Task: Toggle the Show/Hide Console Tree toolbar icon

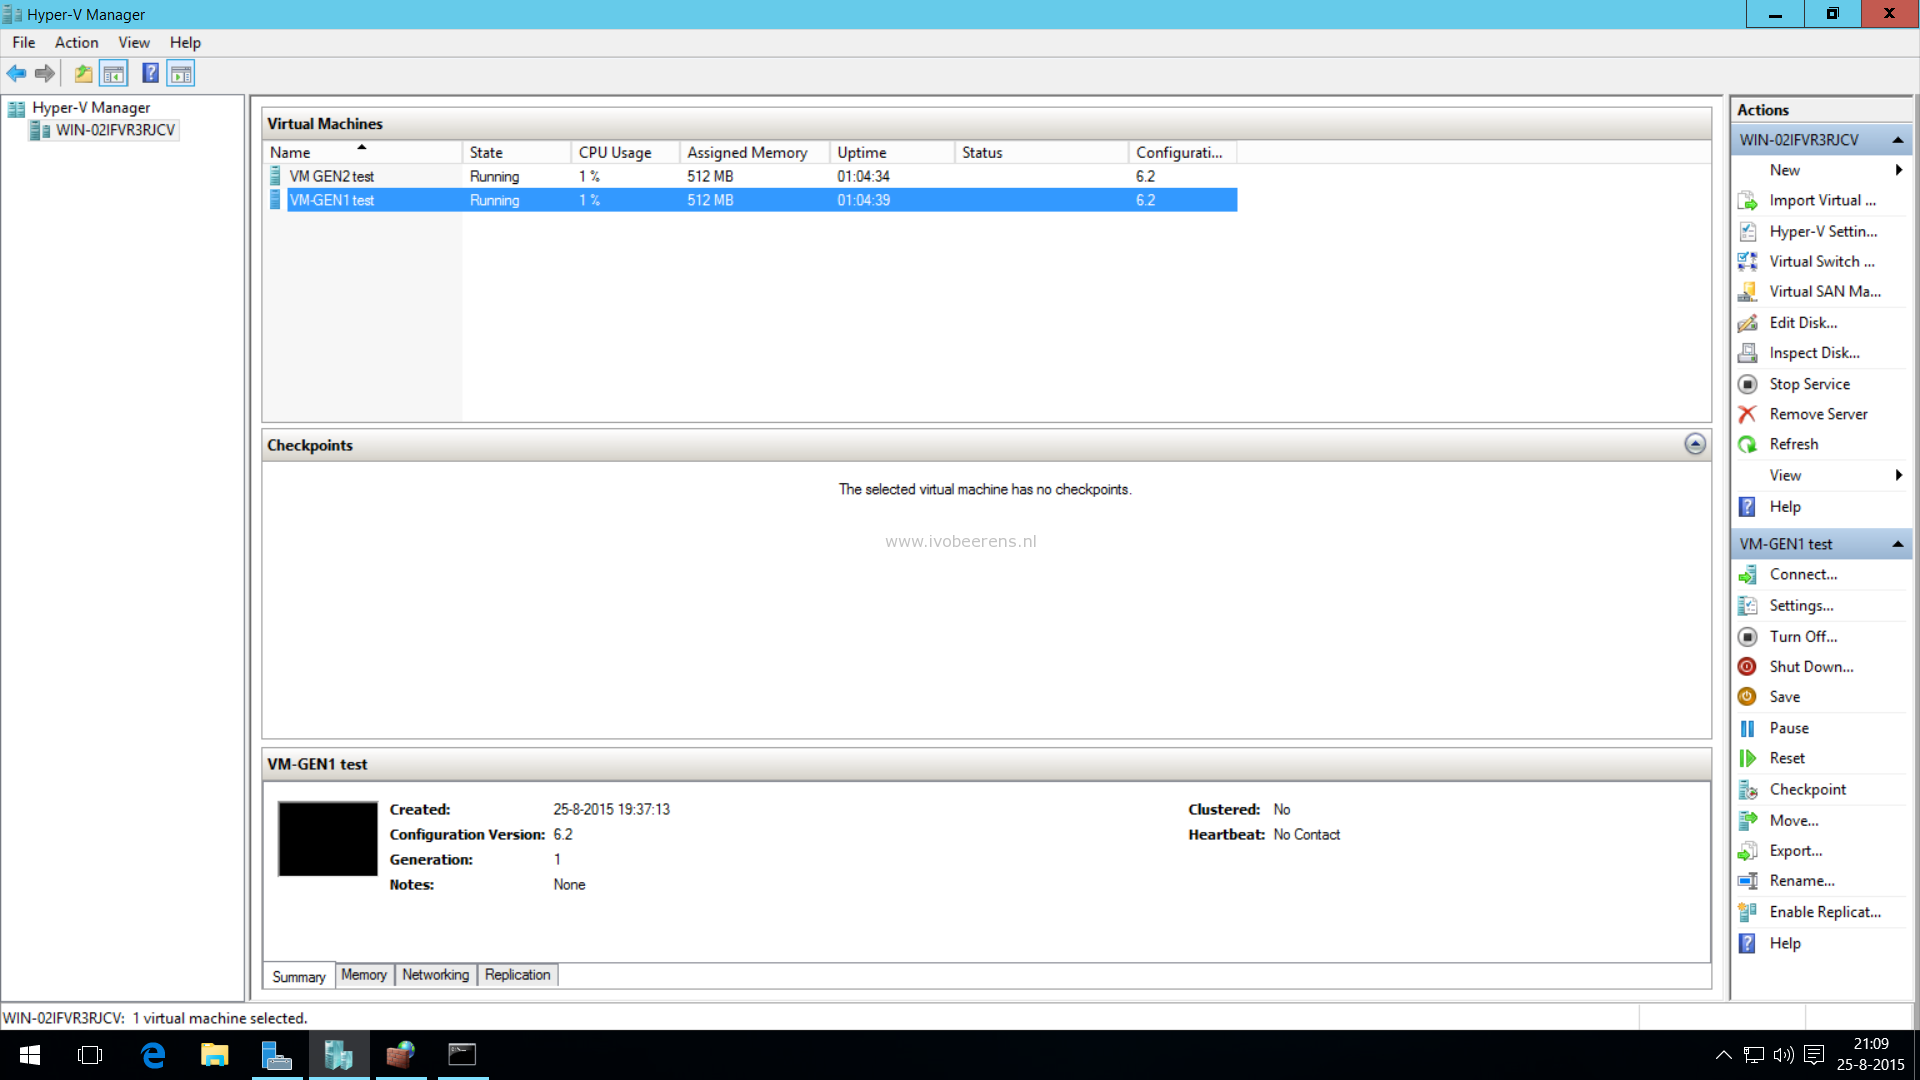Action: click(114, 73)
